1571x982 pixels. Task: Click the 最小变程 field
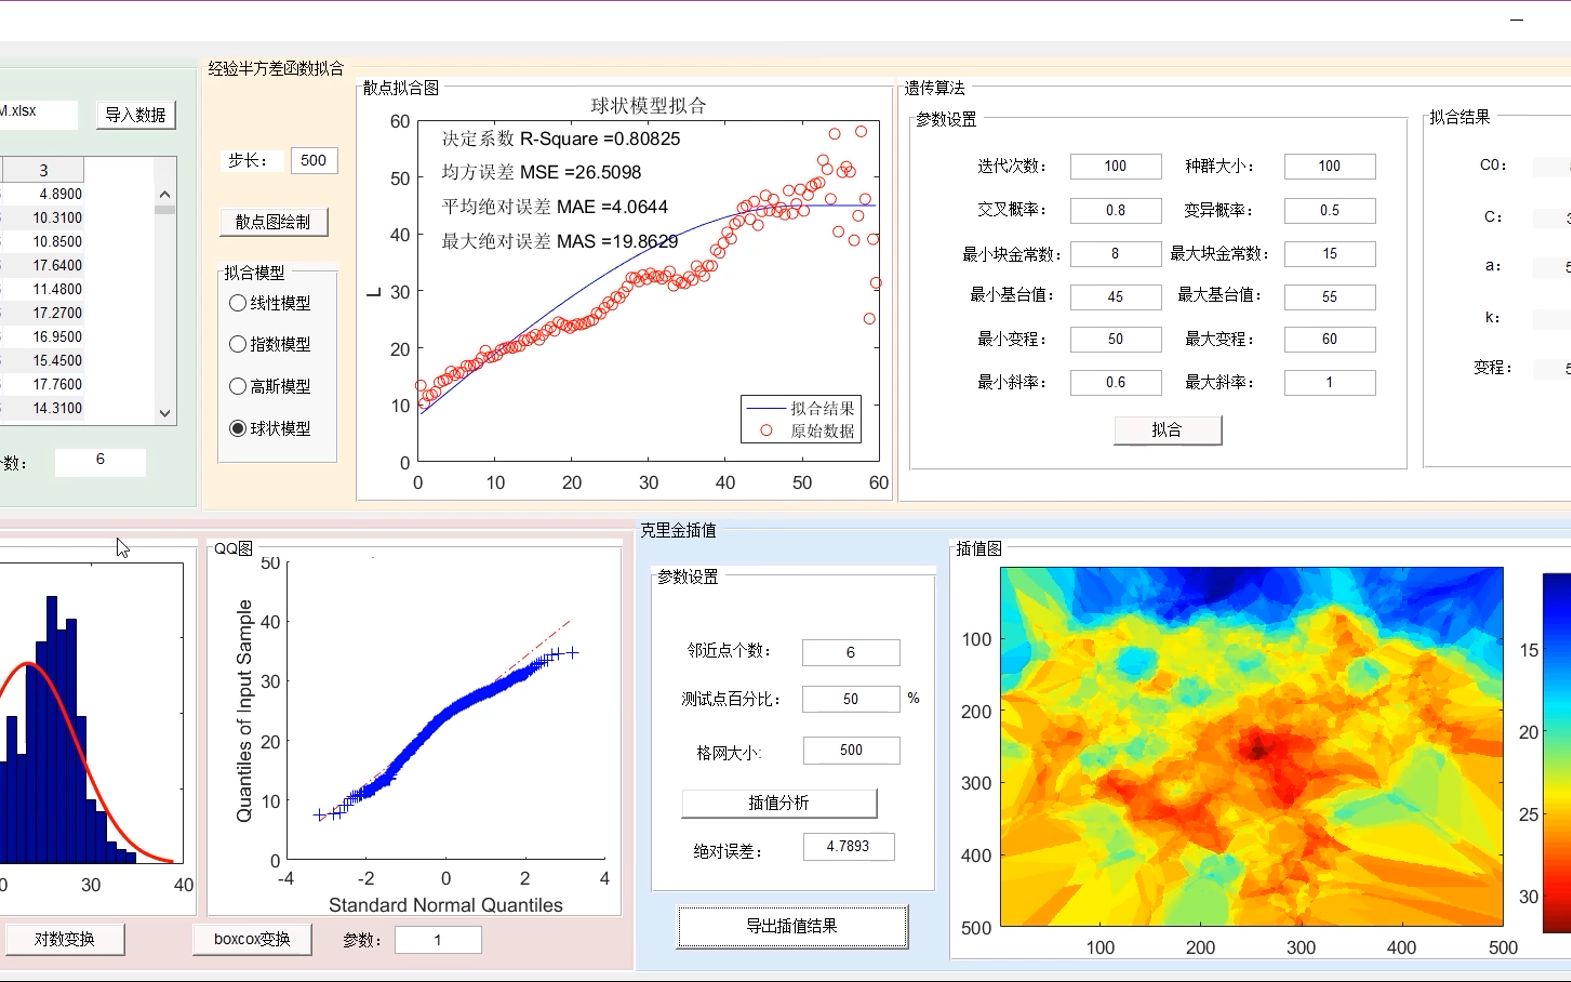1116,339
